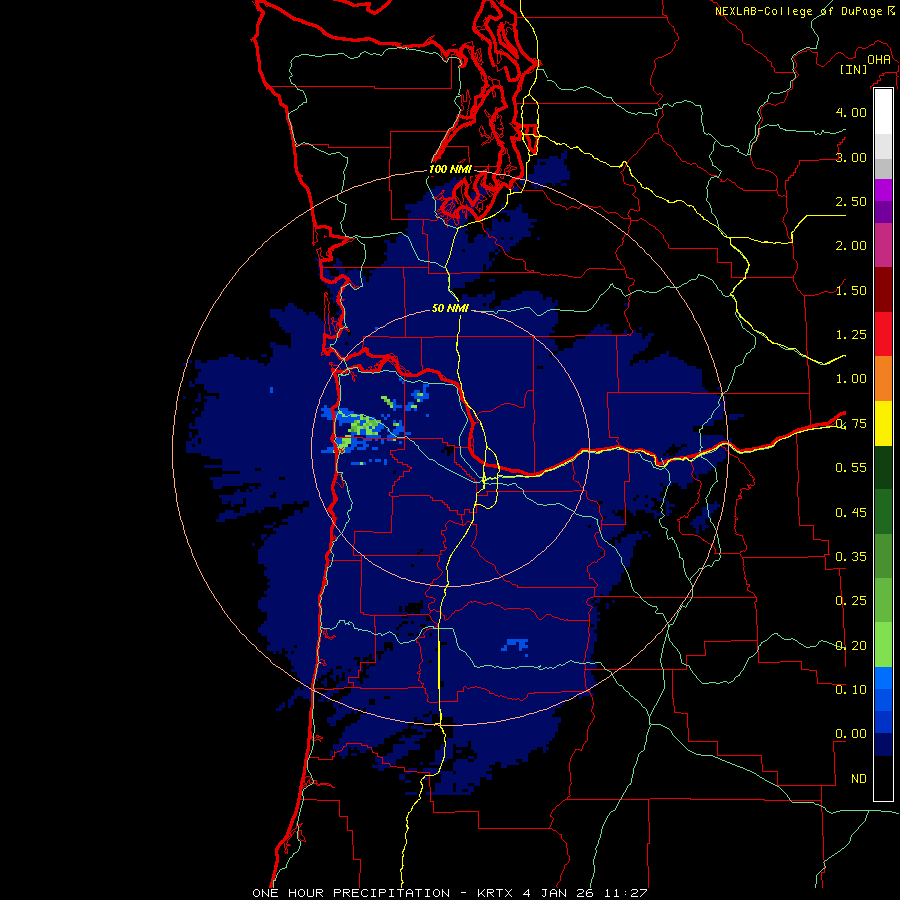This screenshot has width=900, height=900.
Task: Click the yellow legend swatch
Action: [883, 423]
